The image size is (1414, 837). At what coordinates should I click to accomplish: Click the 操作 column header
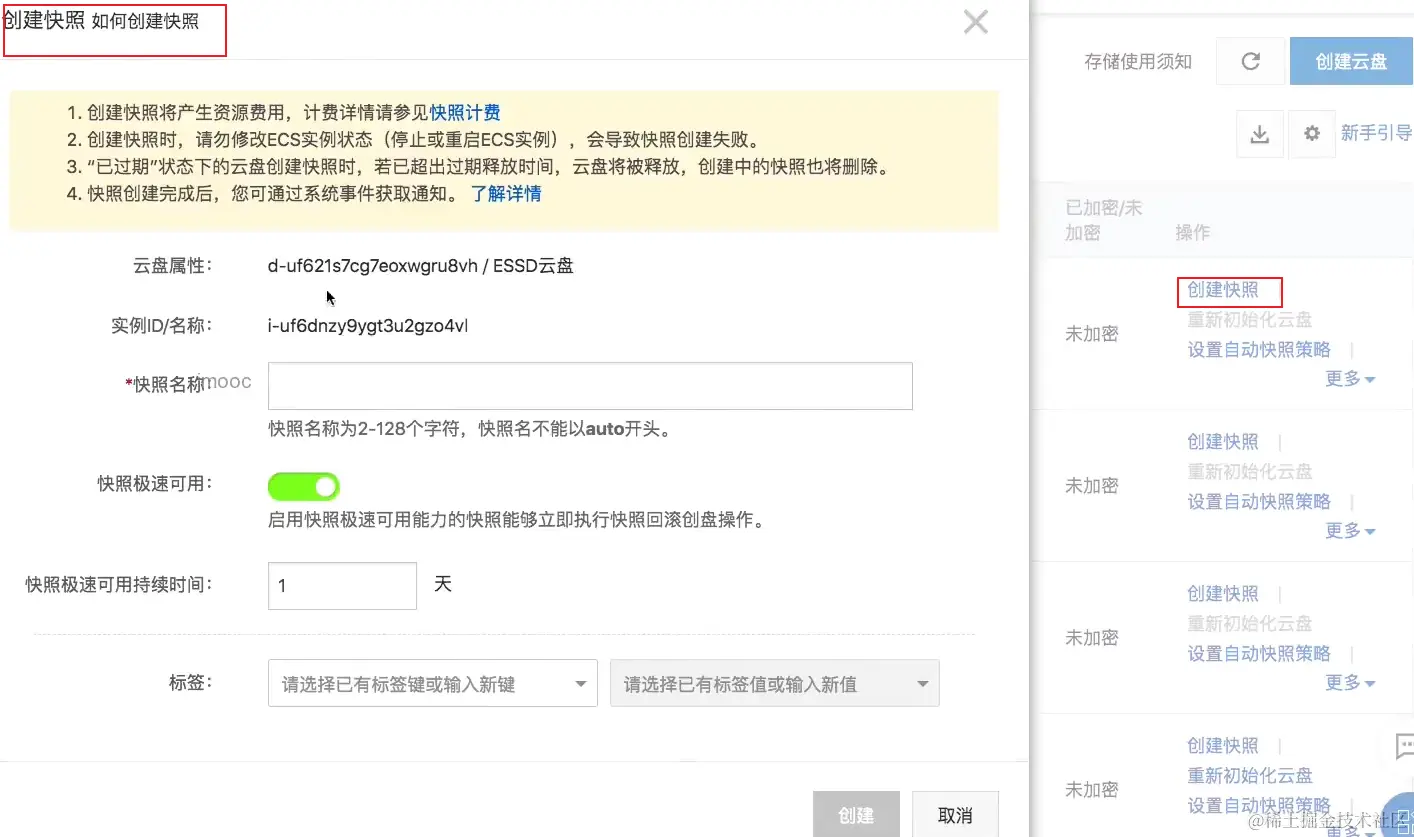pyautogui.click(x=1193, y=232)
